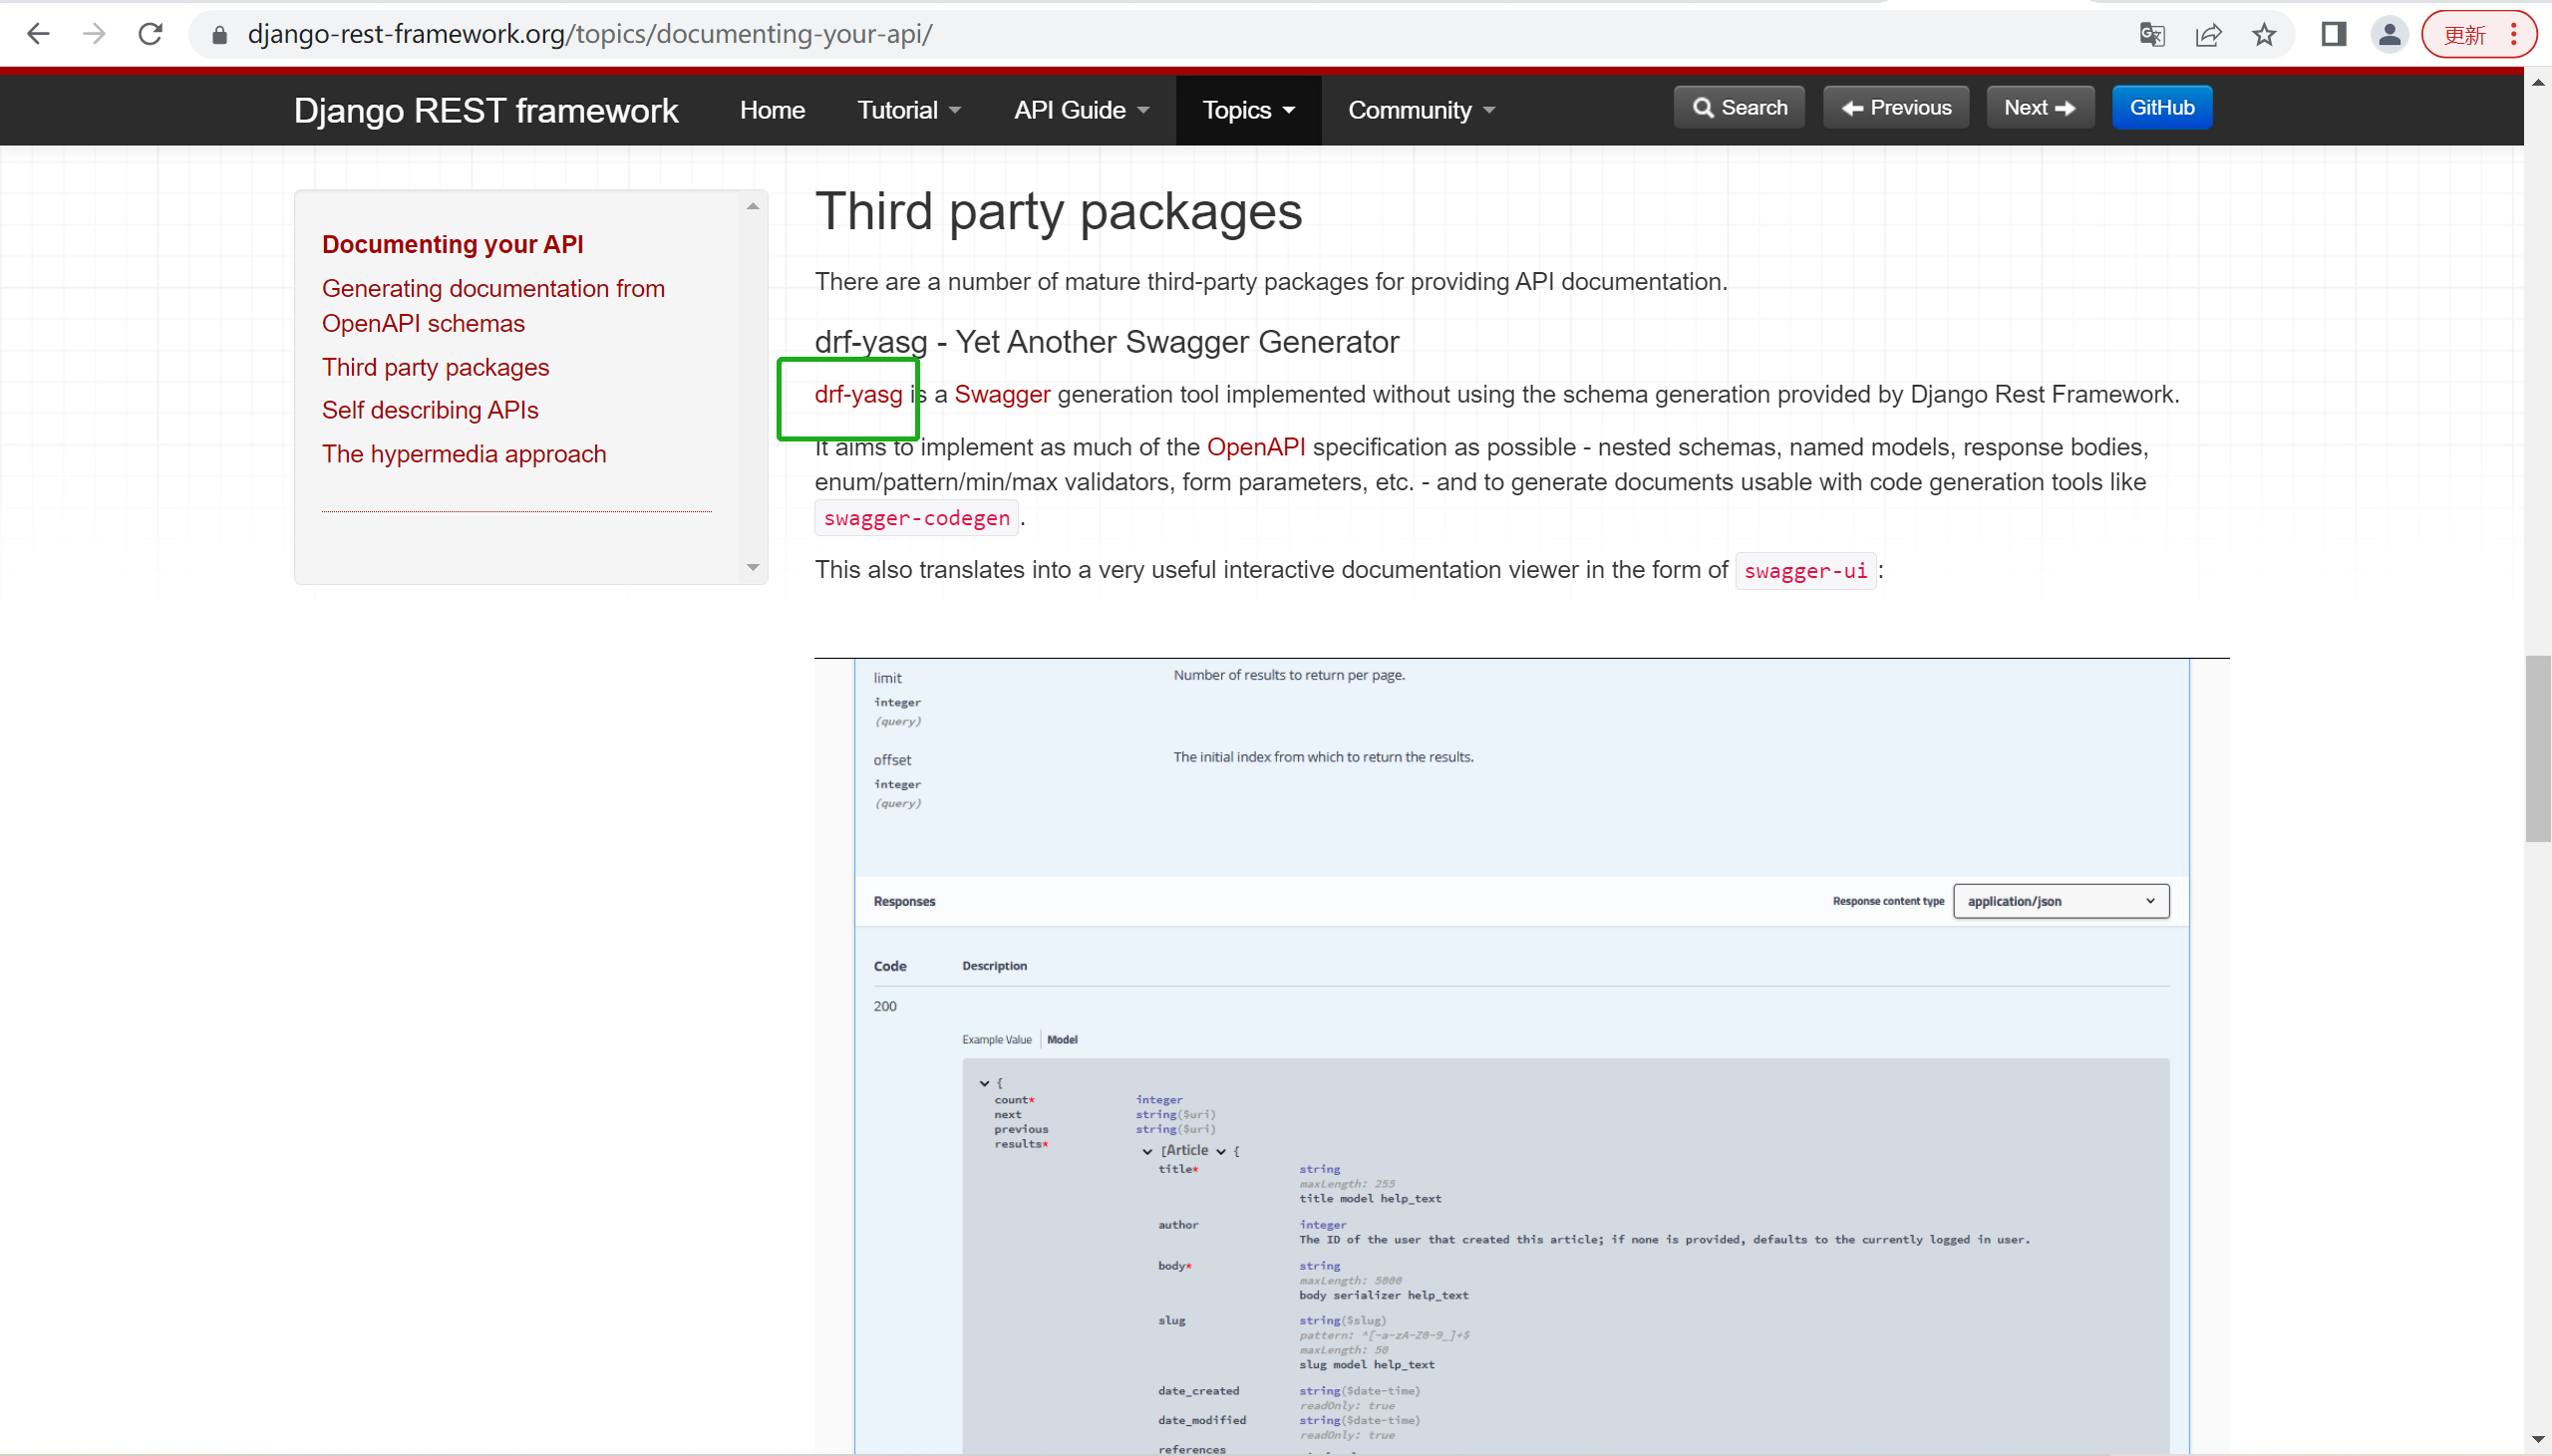Open Django REST framework brand link
The width and height of the screenshot is (2552, 1456).
[486, 110]
